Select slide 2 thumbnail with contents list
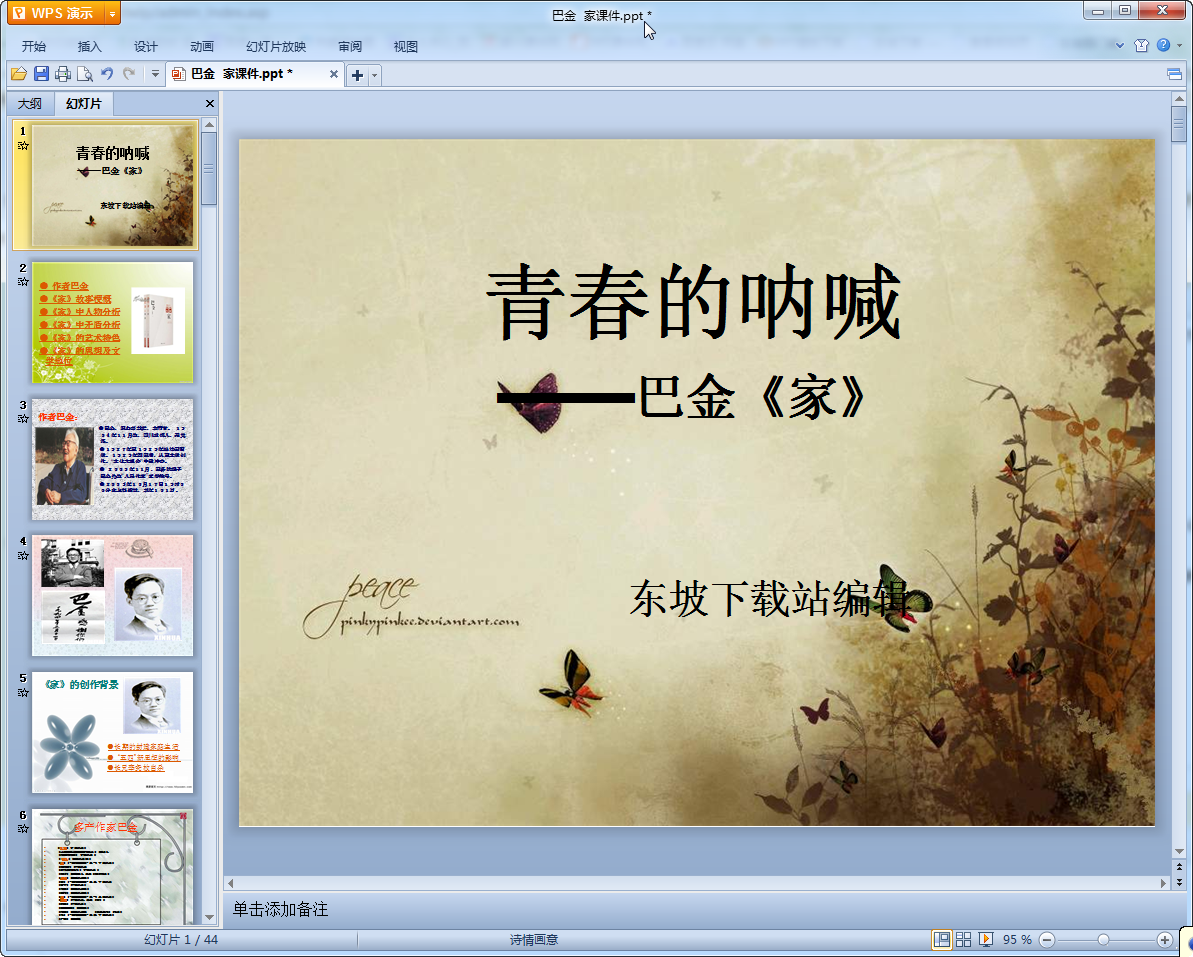This screenshot has width=1193, height=957. [113, 323]
